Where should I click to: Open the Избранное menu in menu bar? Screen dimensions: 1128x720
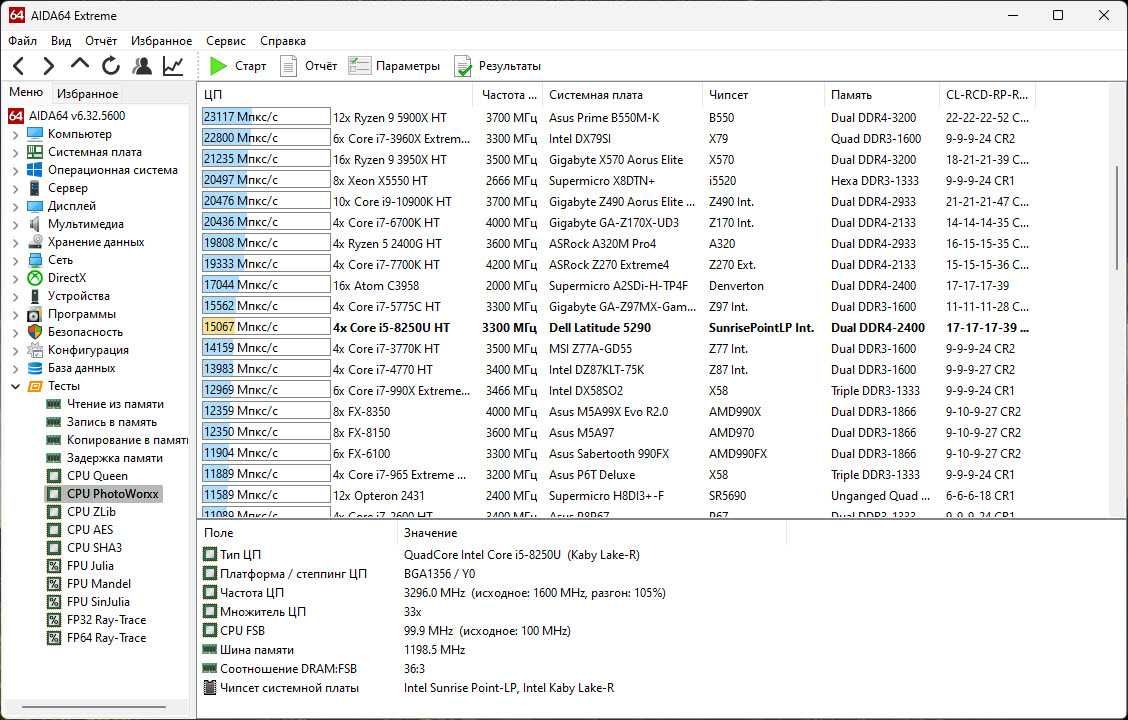pyautogui.click(x=161, y=41)
